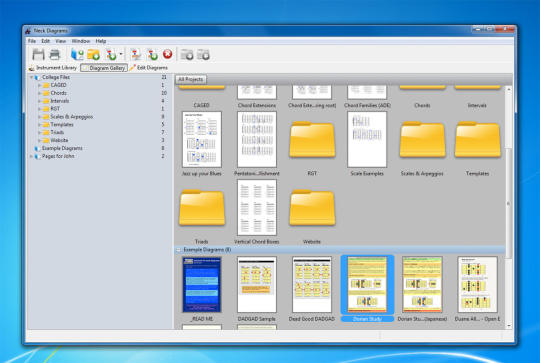Click the RST folder icon in gallery
Viewport: 540px width, 363px height.
(312, 140)
